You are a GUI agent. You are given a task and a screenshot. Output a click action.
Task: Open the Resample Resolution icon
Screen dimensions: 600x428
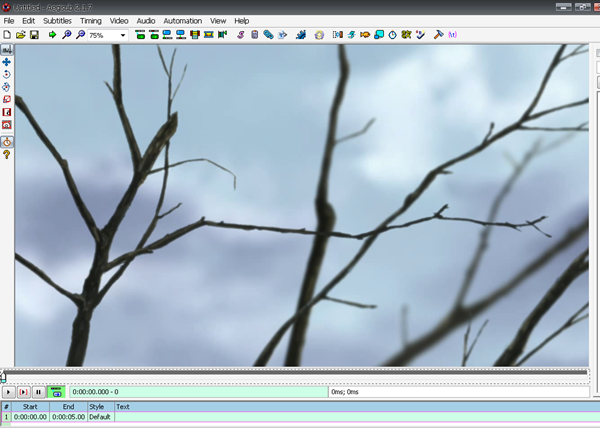point(379,35)
